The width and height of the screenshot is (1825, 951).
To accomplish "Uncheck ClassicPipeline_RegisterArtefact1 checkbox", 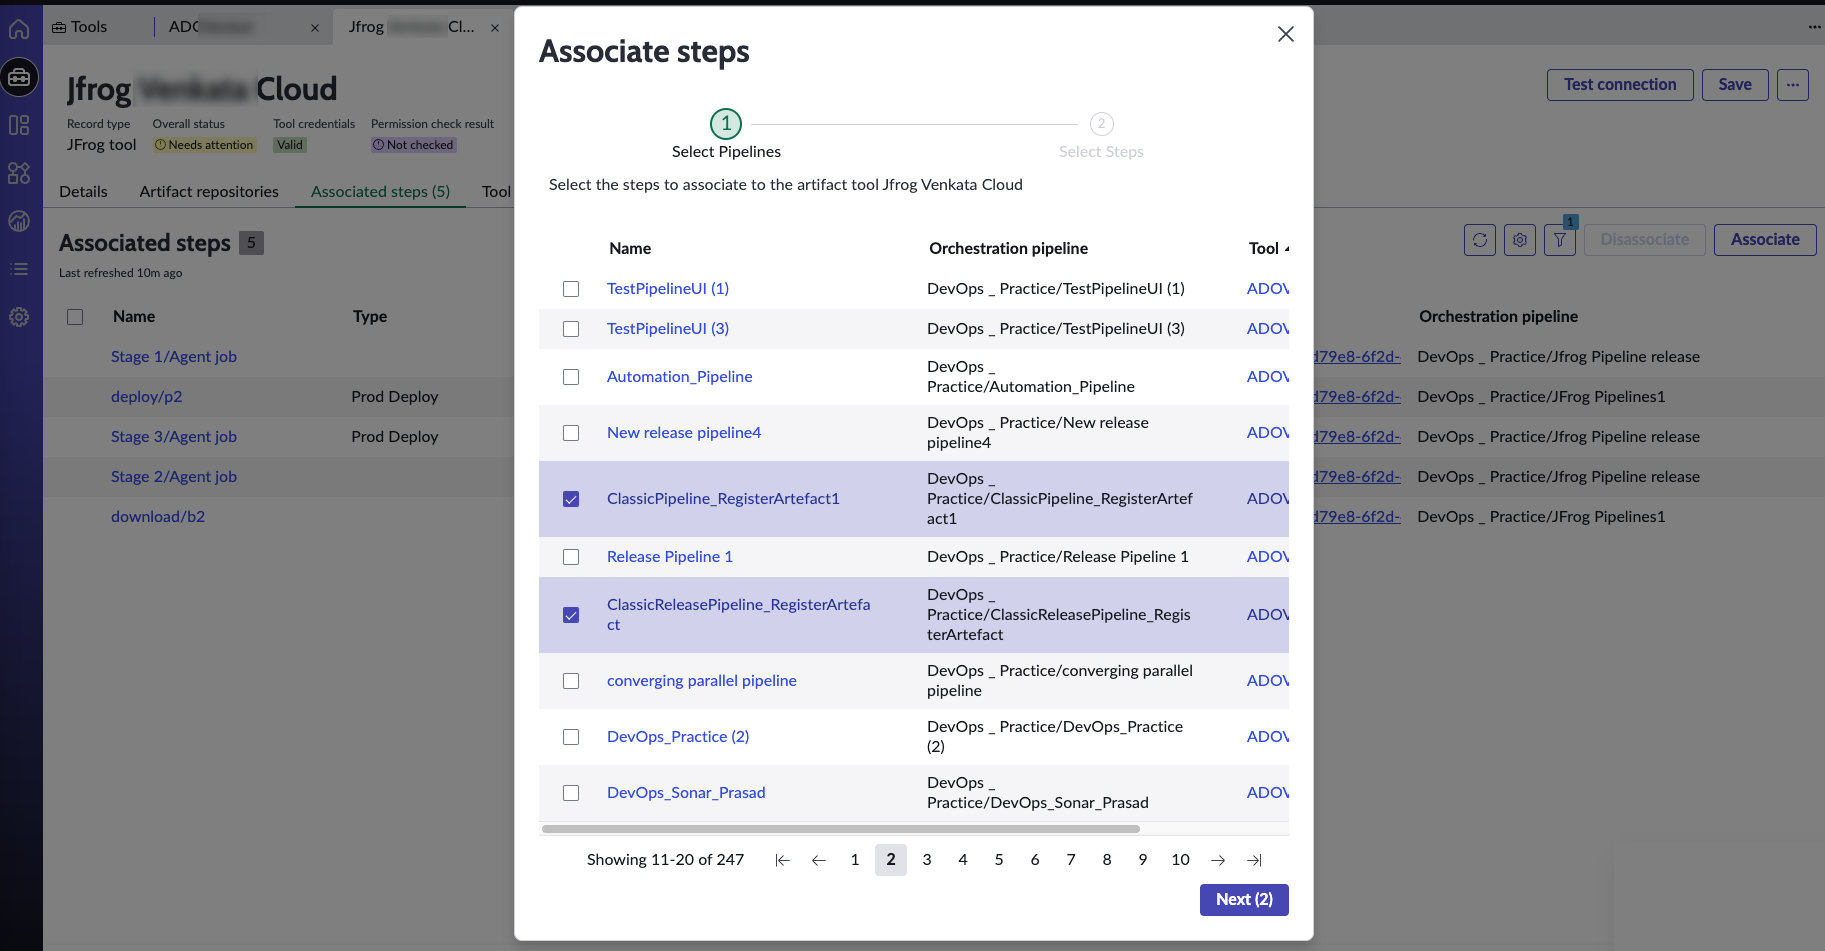I will click(x=571, y=499).
